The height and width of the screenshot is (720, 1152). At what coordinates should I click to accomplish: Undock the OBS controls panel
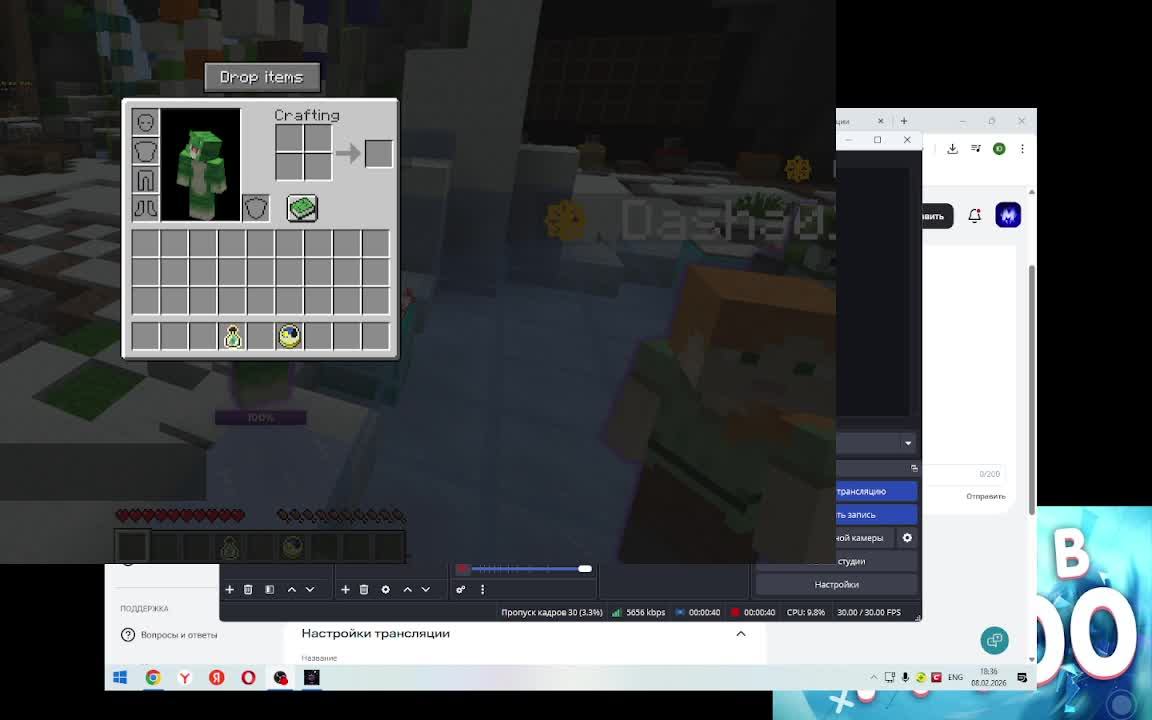[914, 468]
